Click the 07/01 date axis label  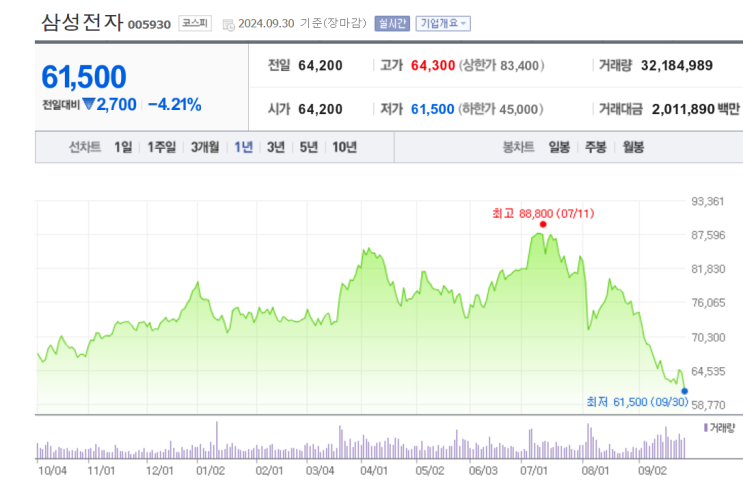(x=534, y=471)
